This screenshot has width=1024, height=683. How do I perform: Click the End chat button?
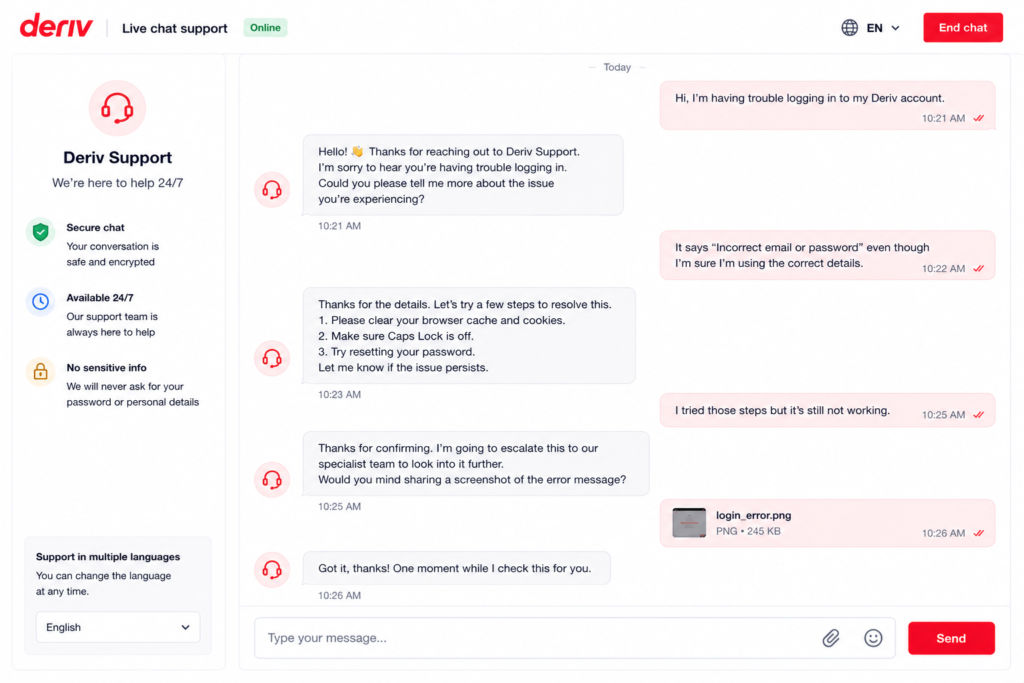click(x=963, y=27)
